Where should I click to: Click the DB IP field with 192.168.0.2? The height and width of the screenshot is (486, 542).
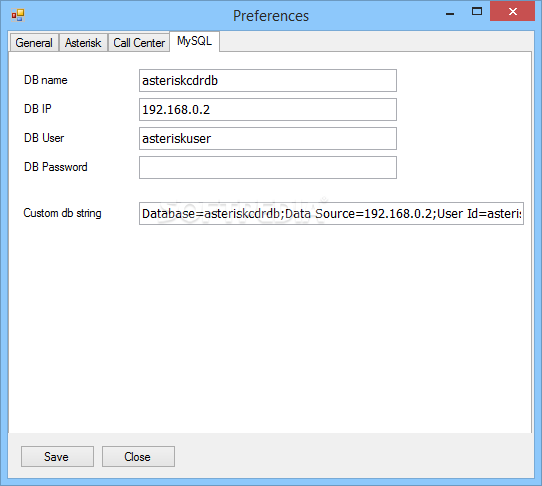(268, 110)
